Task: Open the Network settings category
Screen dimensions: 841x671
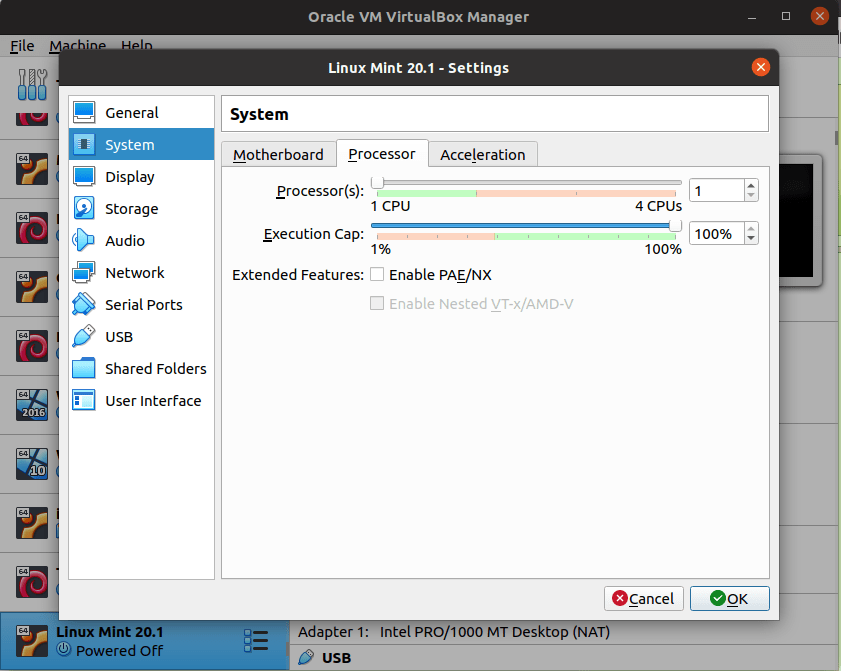Action: tap(134, 273)
